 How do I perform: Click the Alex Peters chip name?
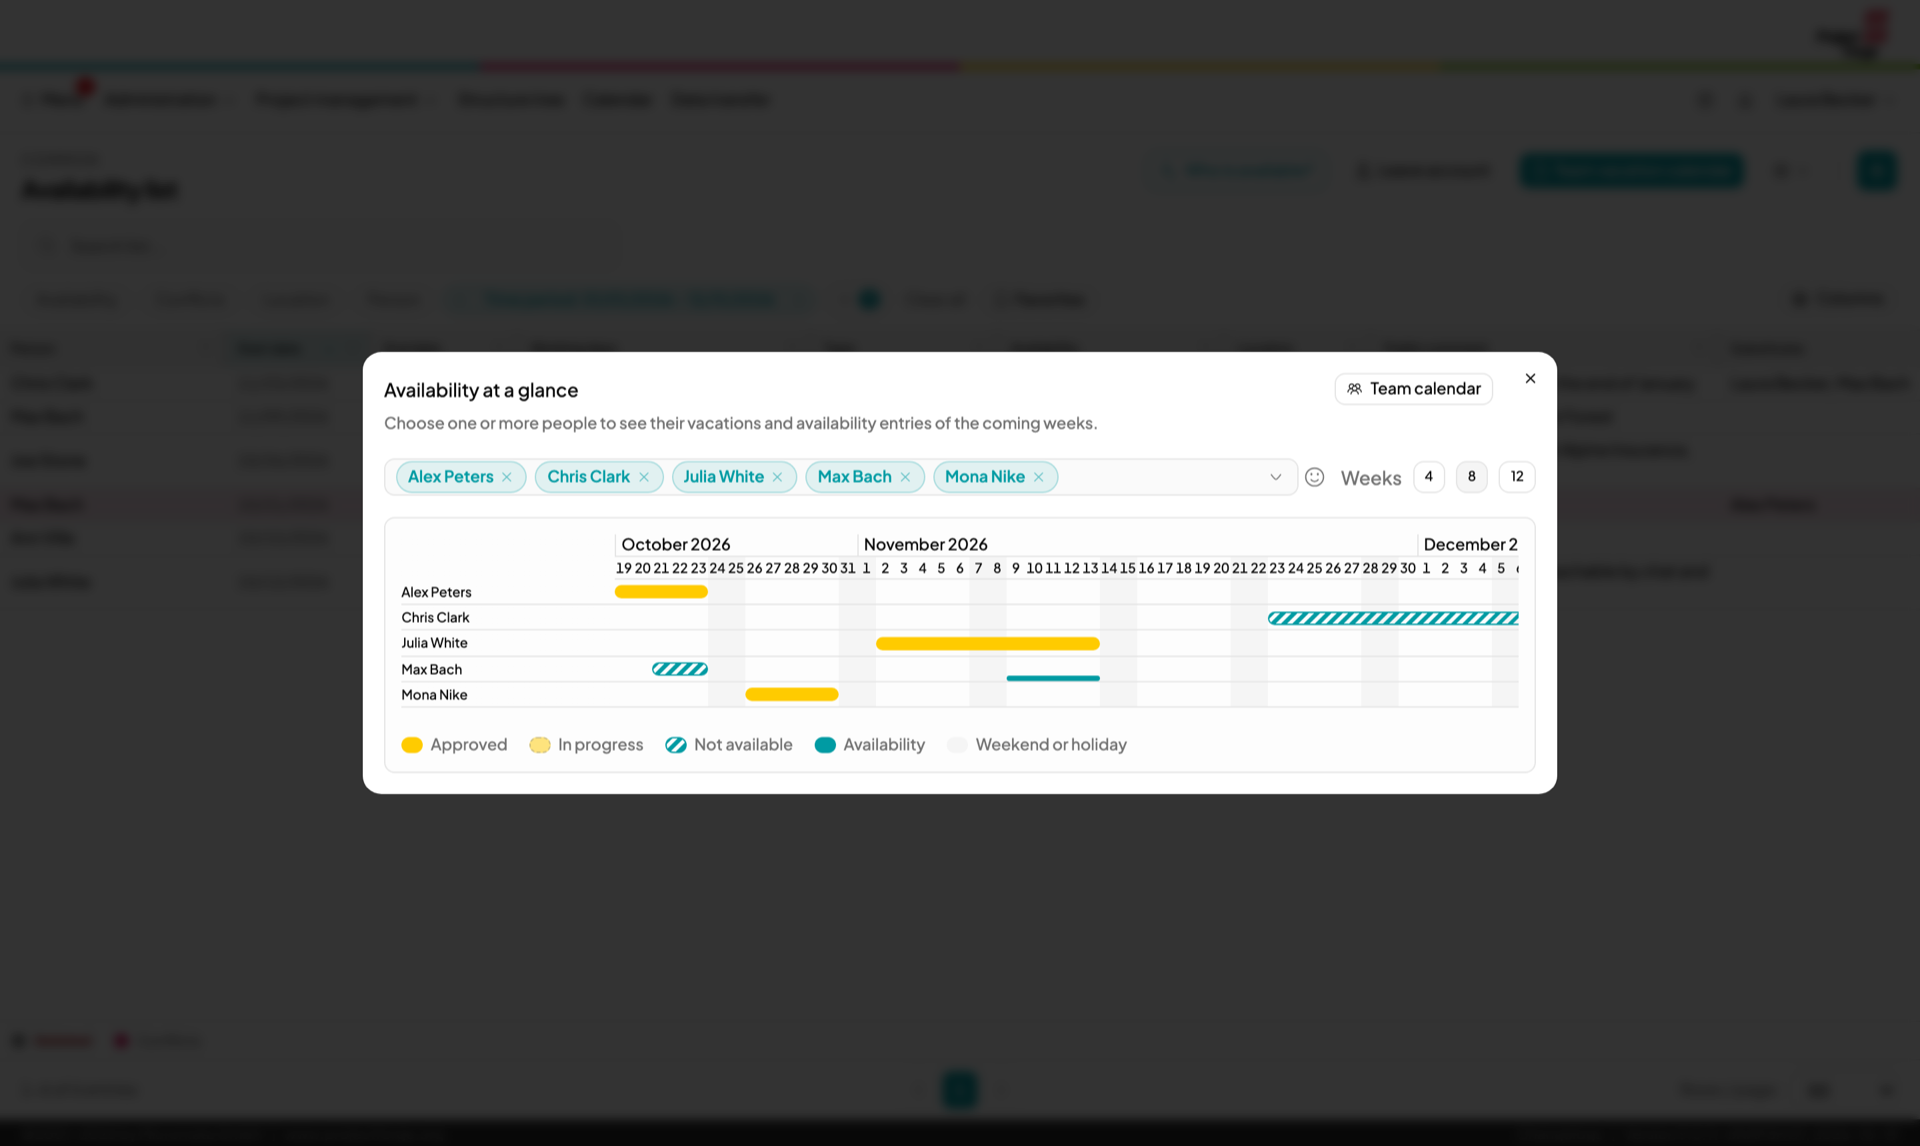450,477
